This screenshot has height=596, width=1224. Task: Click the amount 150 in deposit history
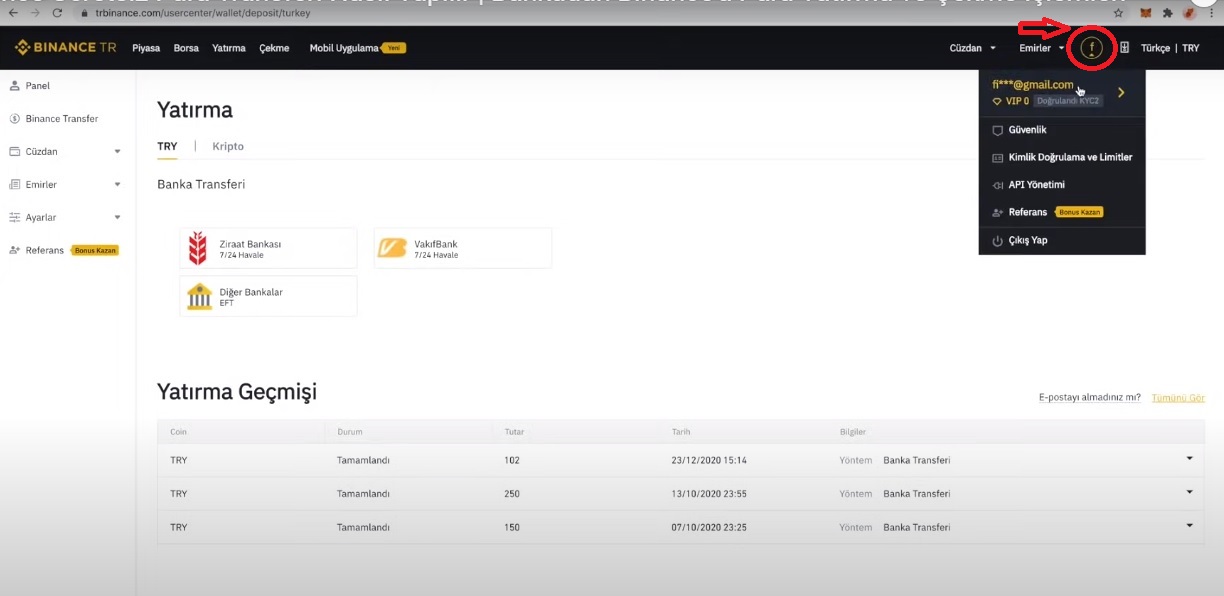pos(512,527)
